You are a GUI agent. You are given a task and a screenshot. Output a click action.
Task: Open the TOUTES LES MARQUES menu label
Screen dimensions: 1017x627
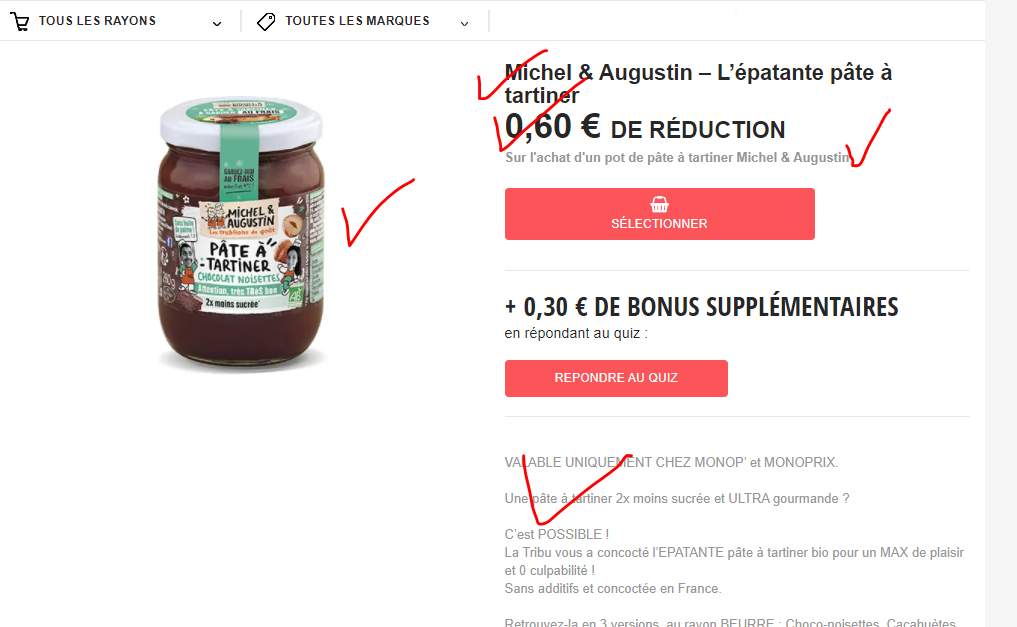coord(357,21)
